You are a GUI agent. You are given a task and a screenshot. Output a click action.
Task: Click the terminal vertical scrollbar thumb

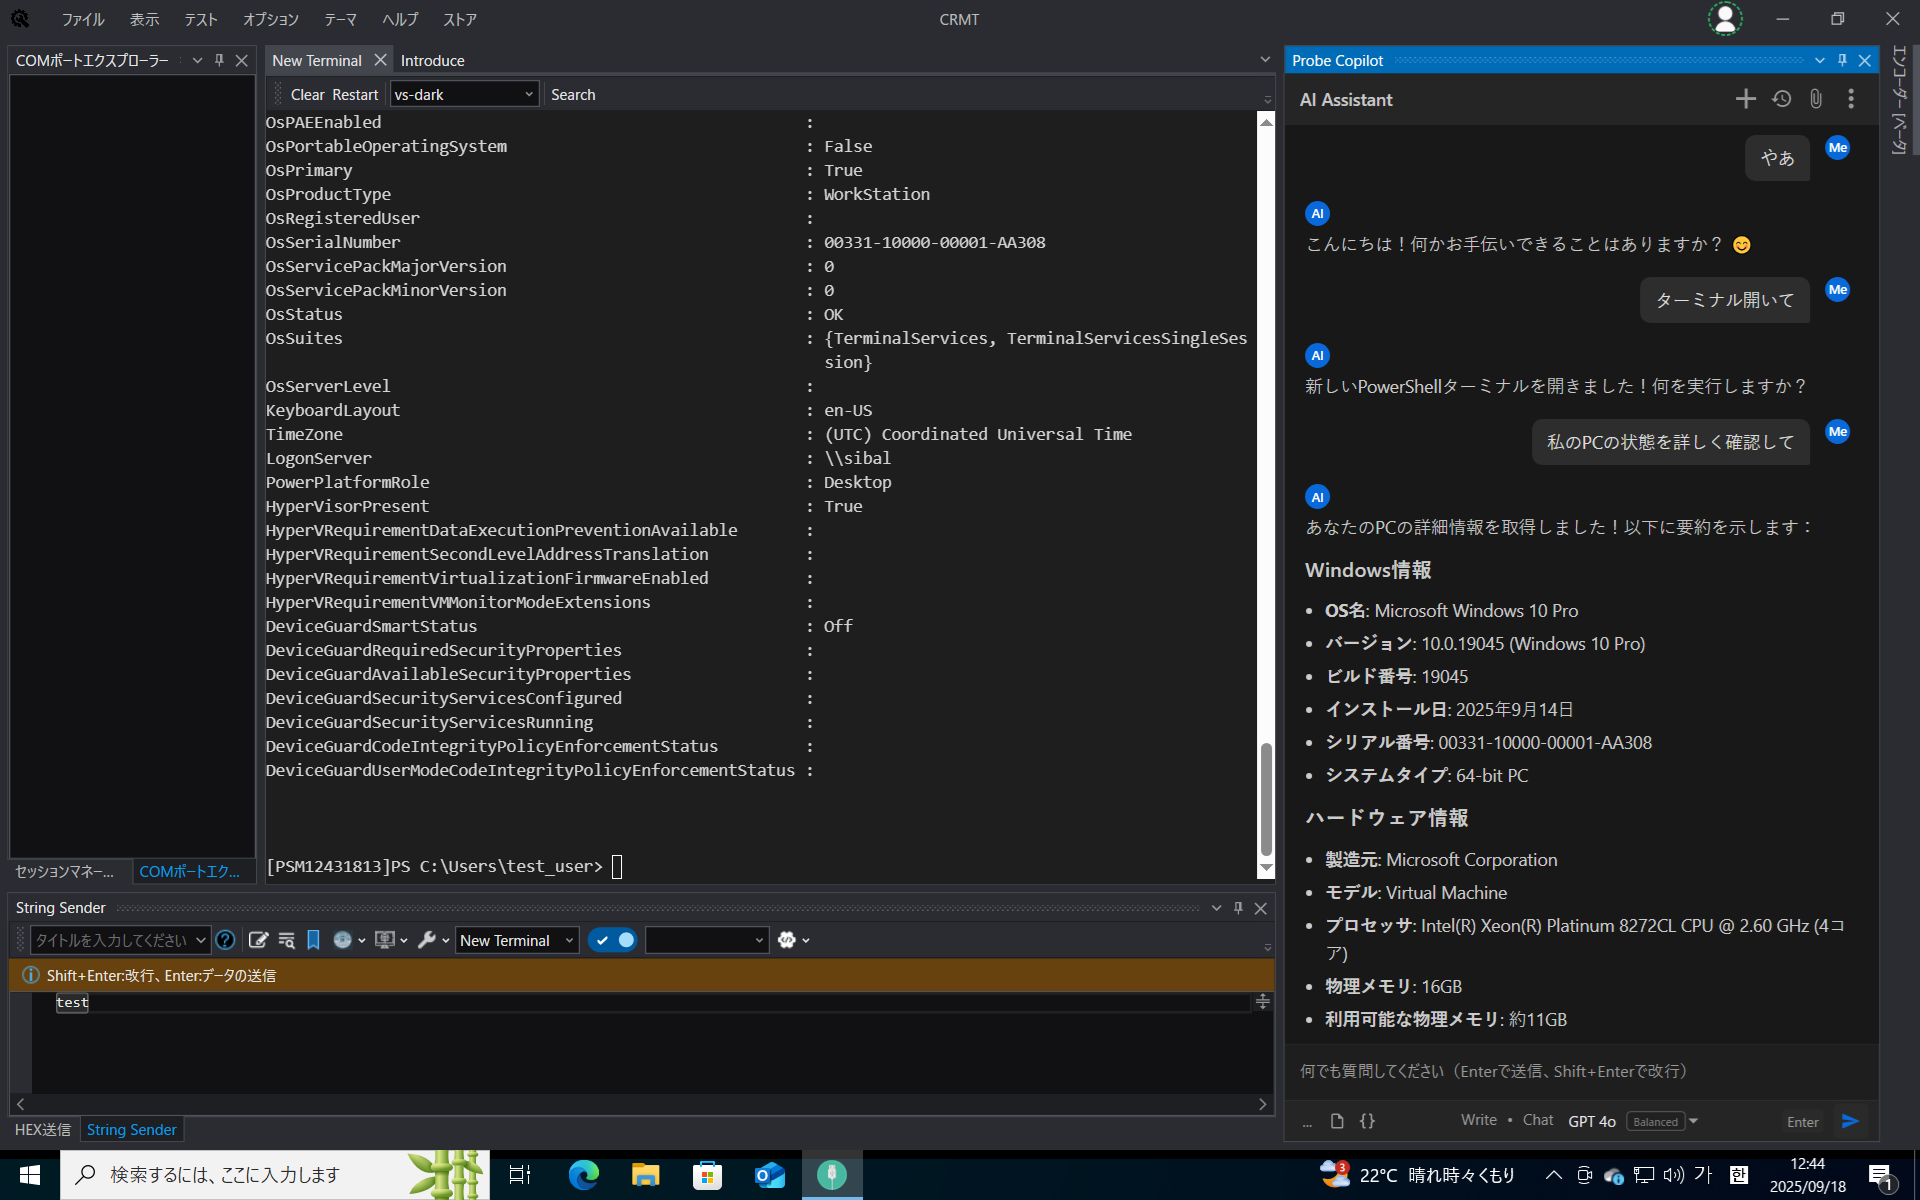click(x=1266, y=800)
